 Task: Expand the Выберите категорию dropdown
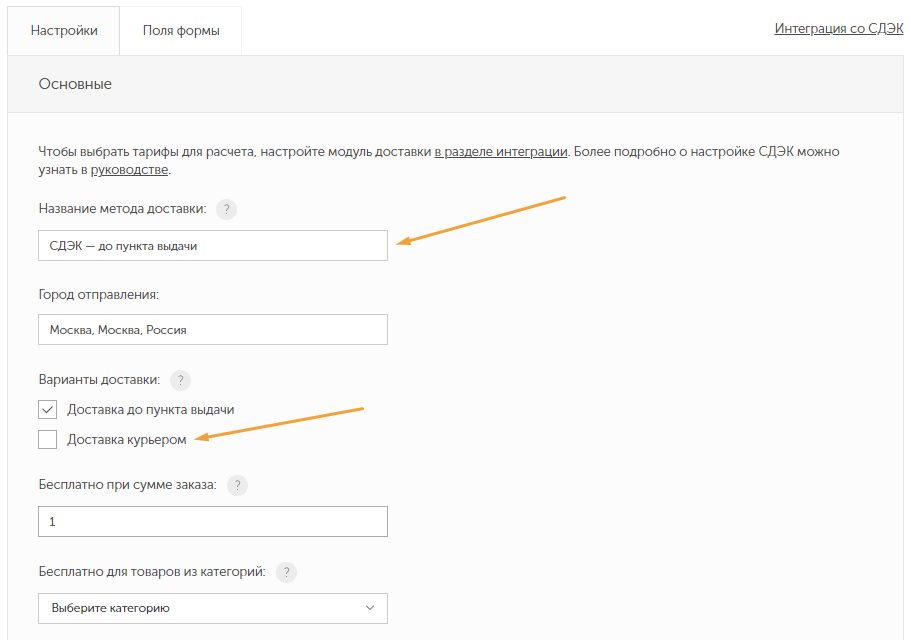point(213,608)
